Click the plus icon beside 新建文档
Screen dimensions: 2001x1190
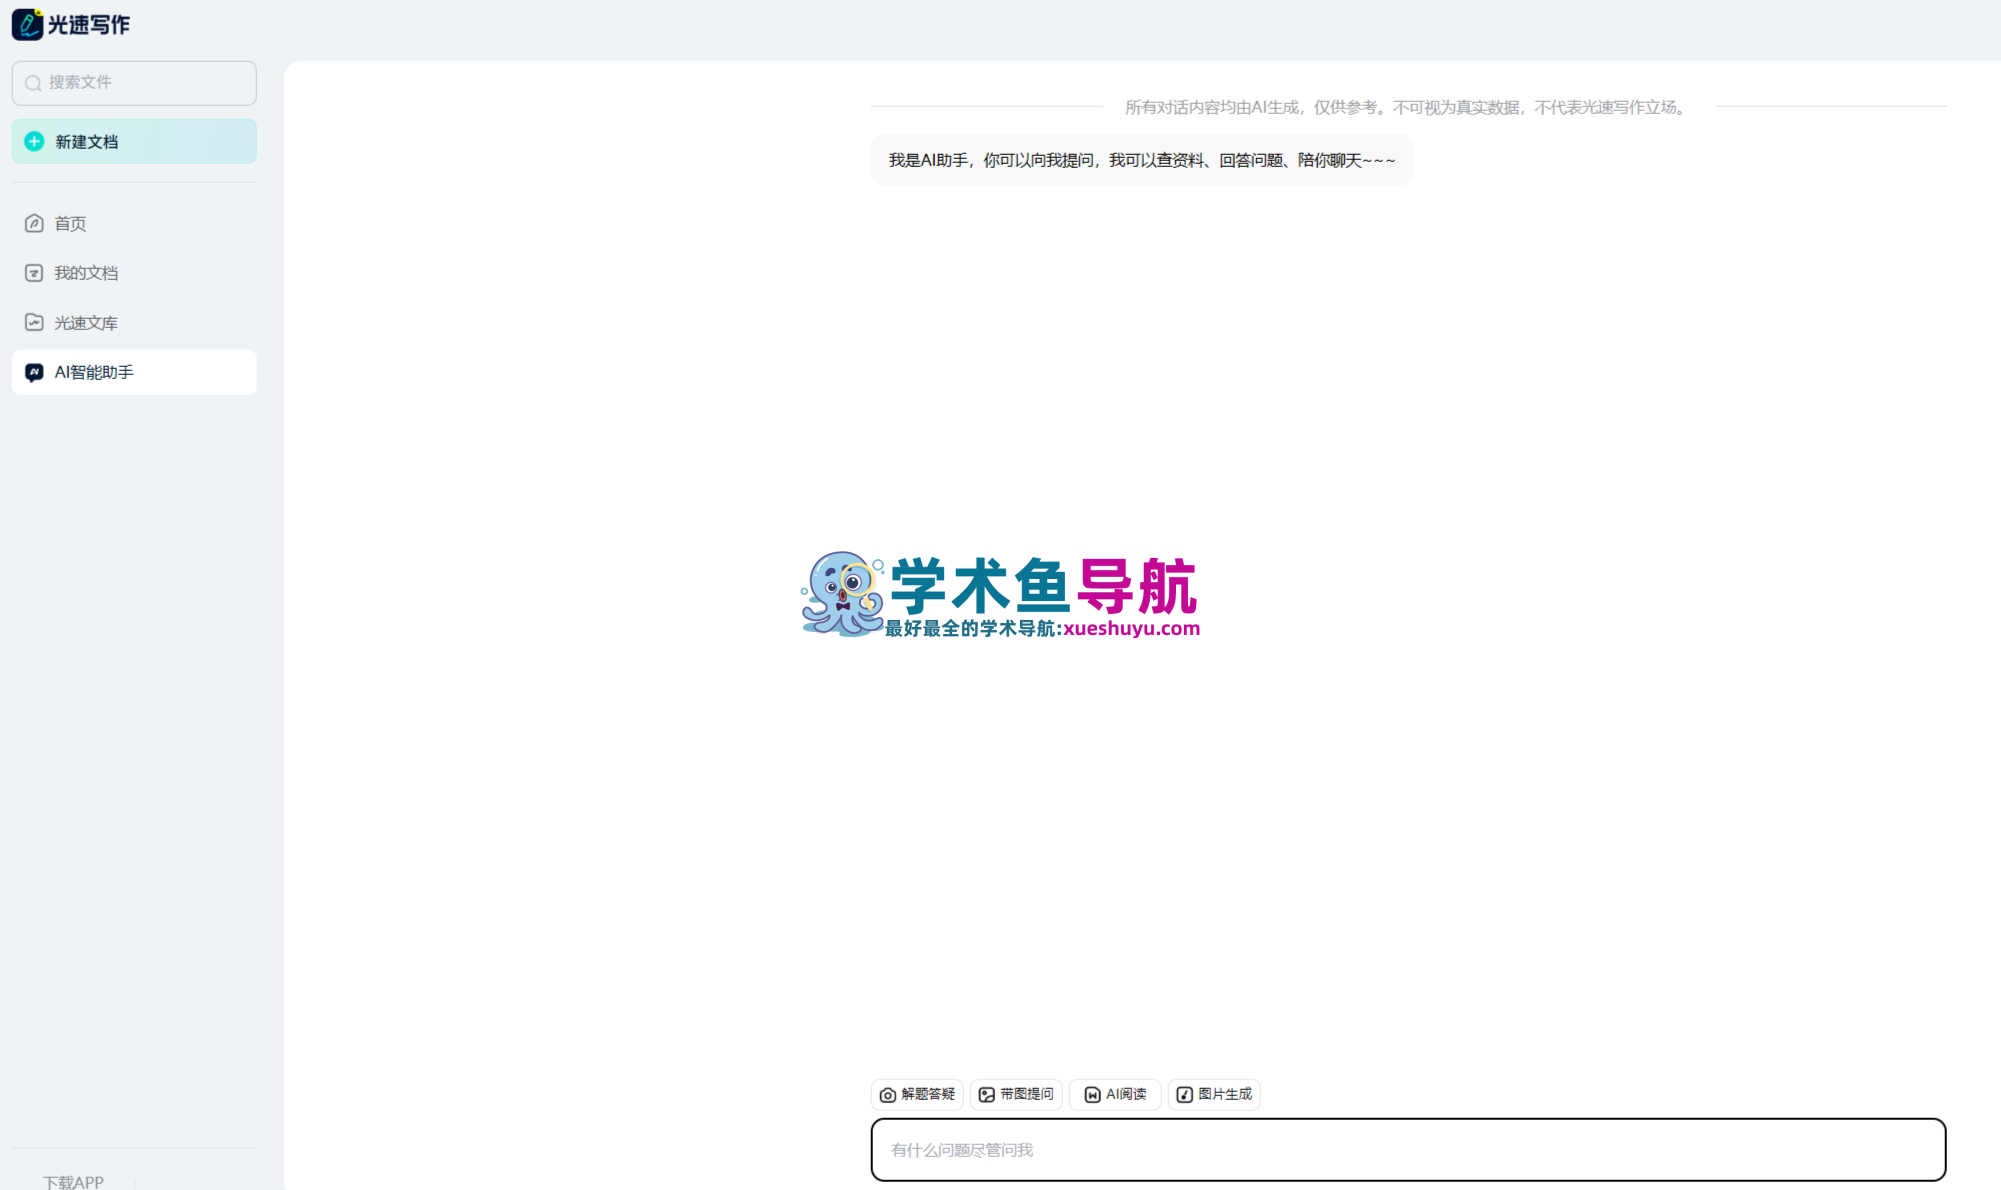(x=34, y=141)
